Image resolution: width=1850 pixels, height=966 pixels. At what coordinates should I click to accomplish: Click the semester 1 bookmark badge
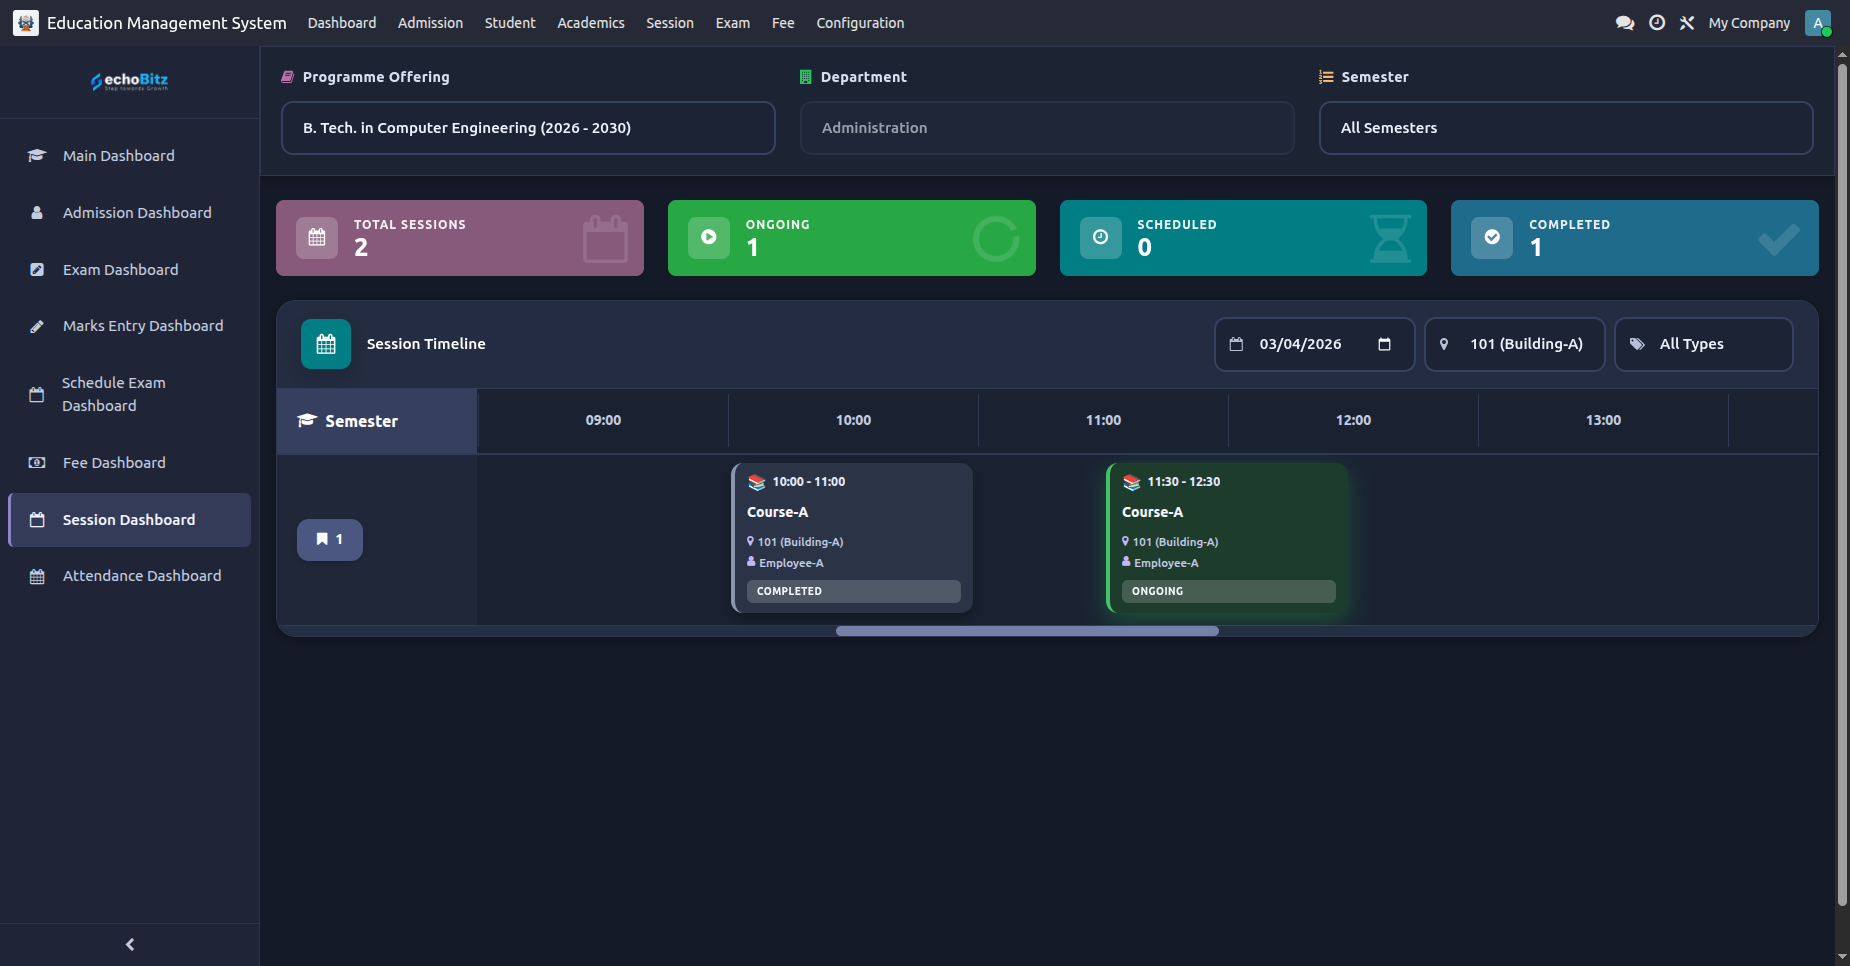(330, 540)
